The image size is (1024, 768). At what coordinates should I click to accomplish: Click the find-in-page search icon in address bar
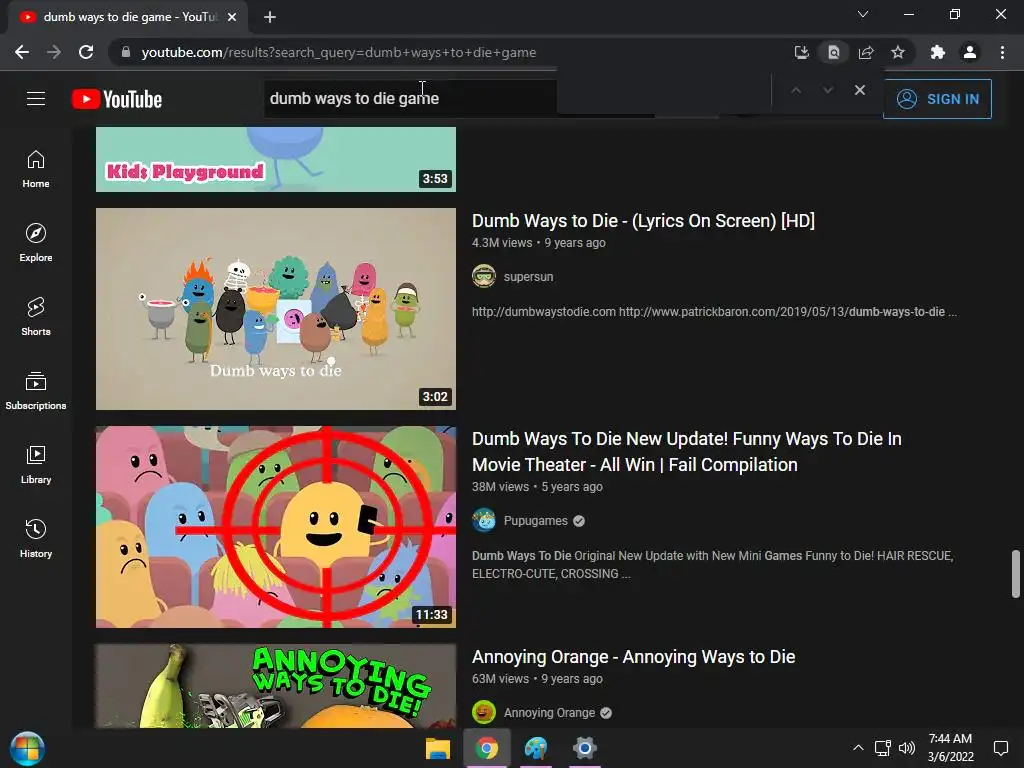(833, 52)
